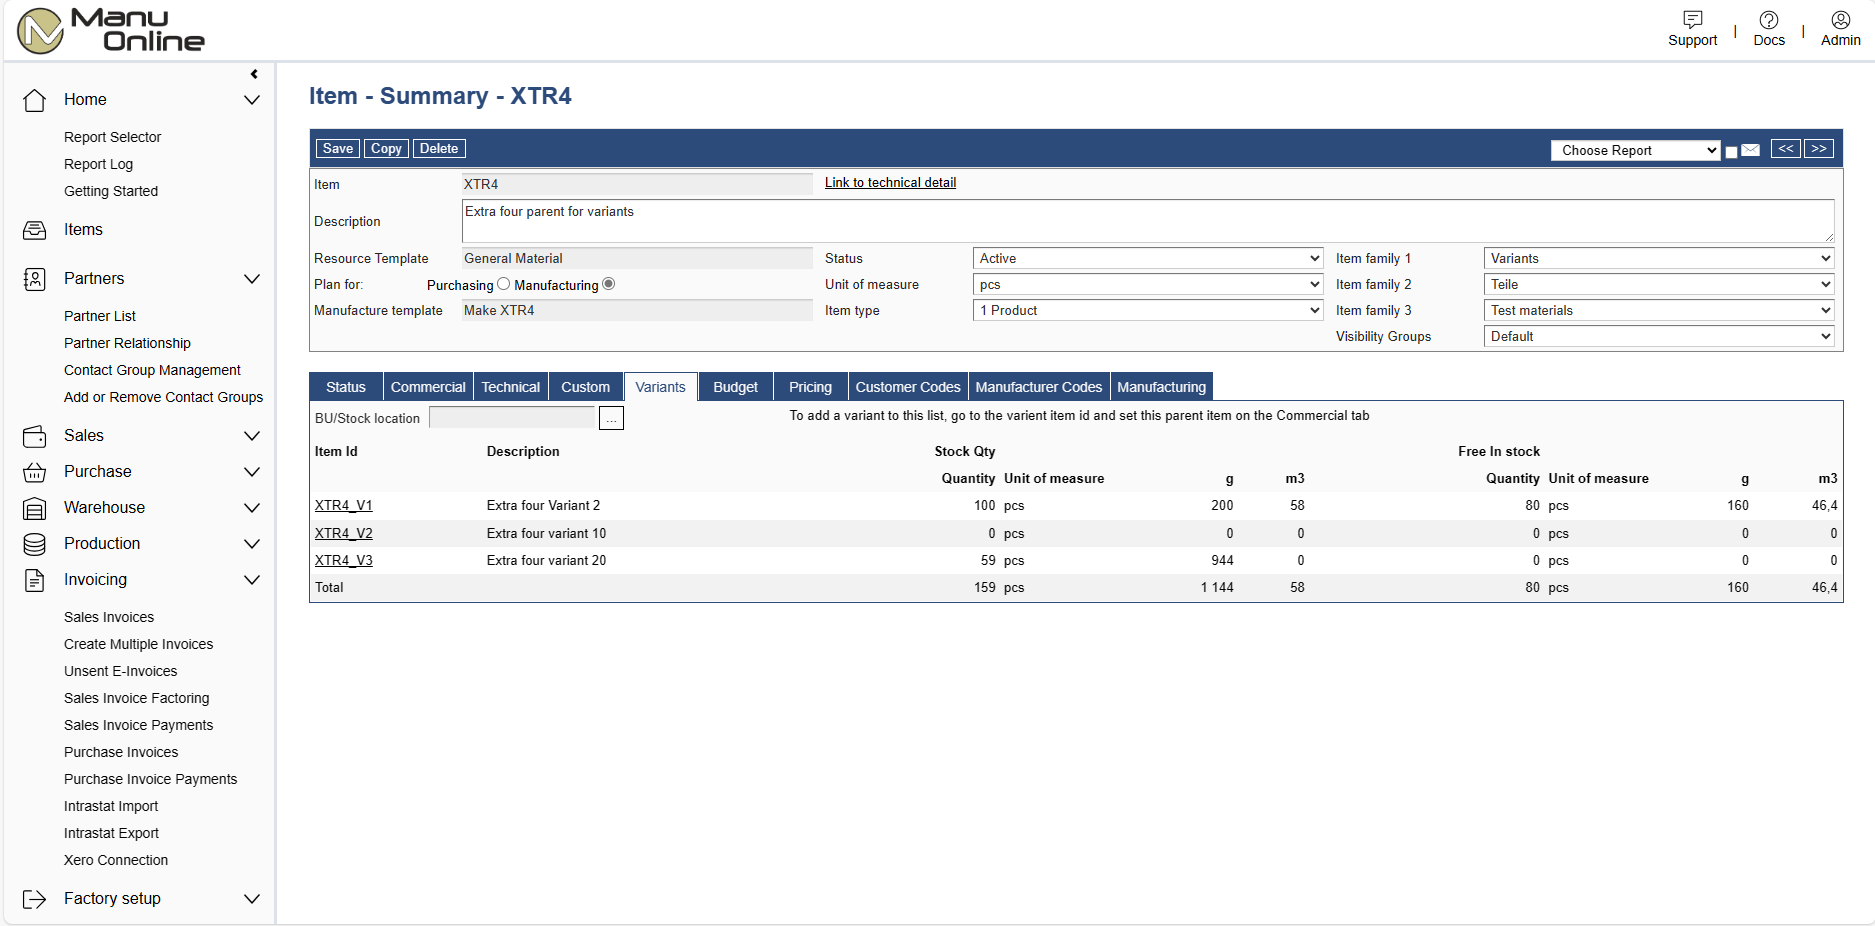This screenshot has height=926, width=1875.
Task: Click the Save button
Action: click(337, 148)
